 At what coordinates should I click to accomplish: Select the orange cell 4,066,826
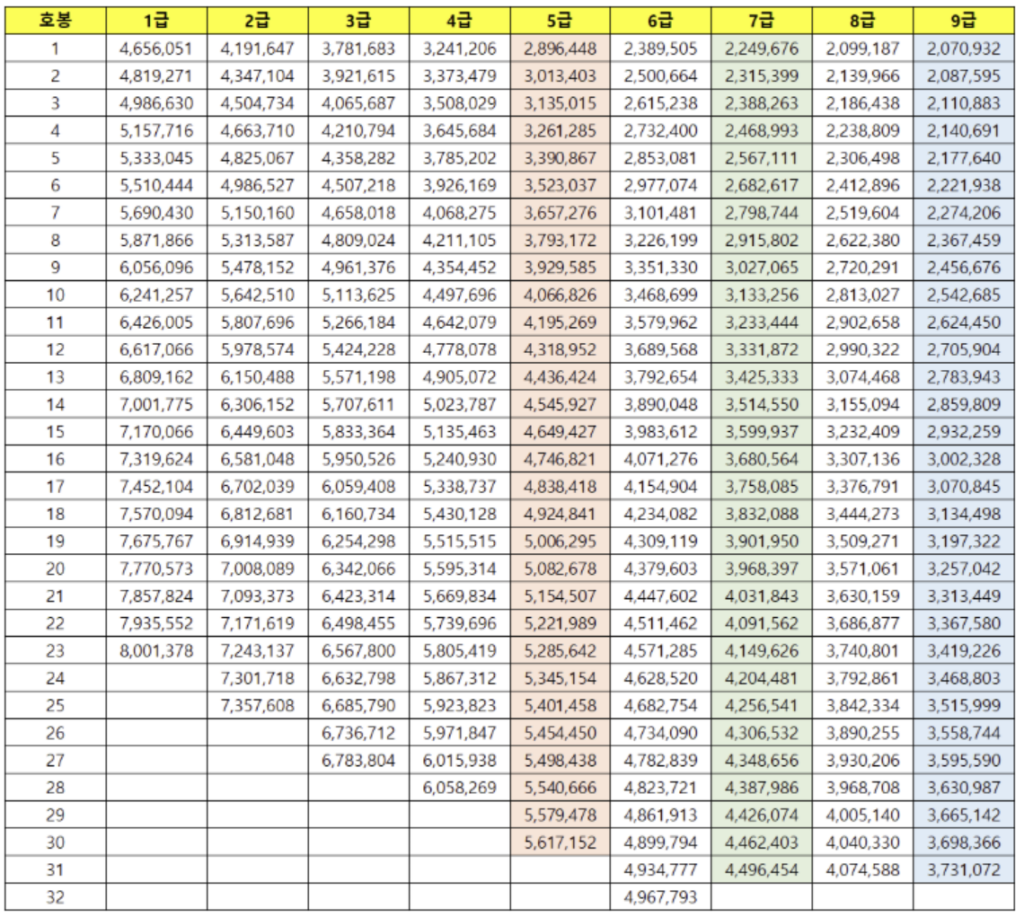point(560,294)
